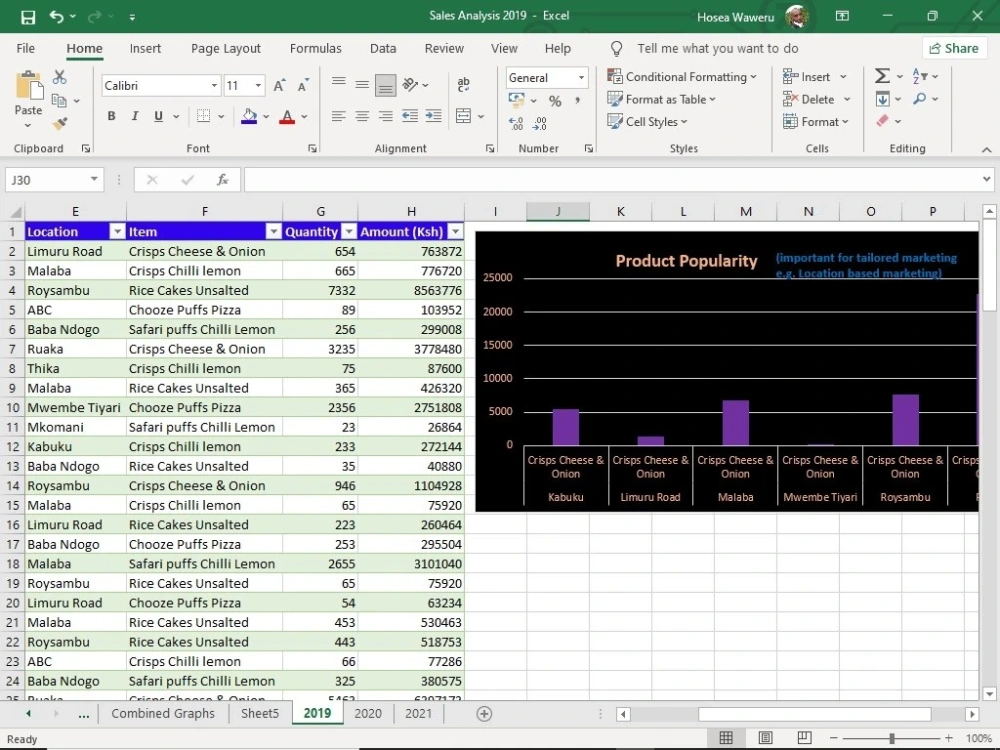Open the 2020 sheet tab
The width and height of the screenshot is (1000, 750).
point(367,713)
